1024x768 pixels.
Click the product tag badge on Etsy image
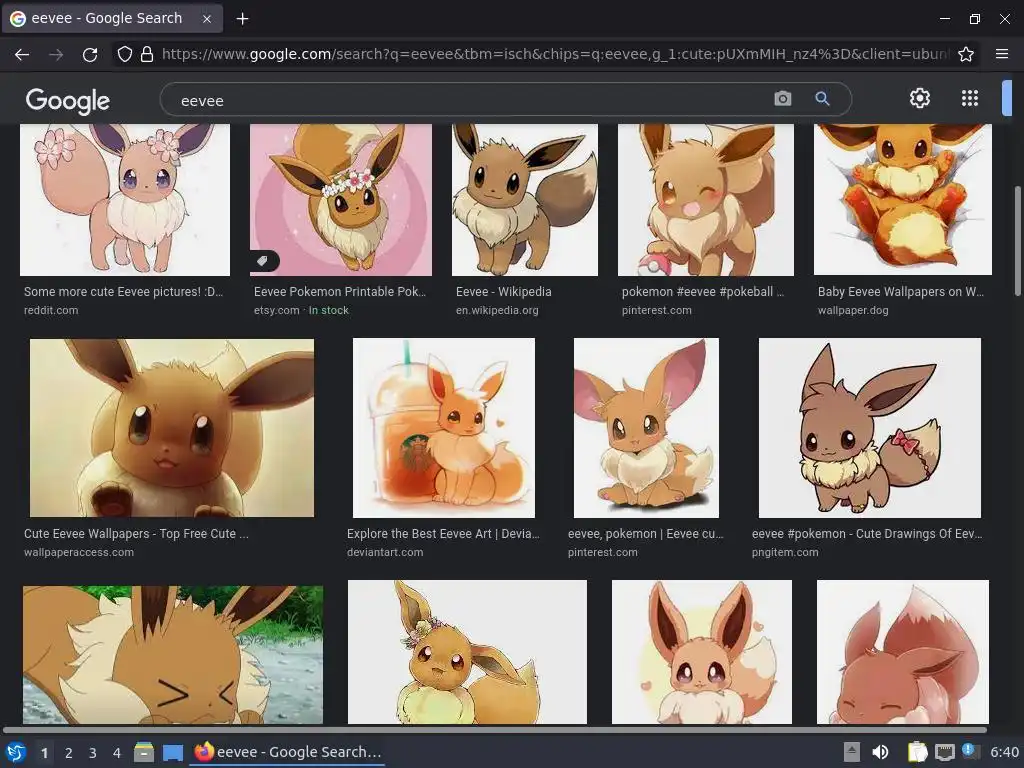click(x=264, y=261)
